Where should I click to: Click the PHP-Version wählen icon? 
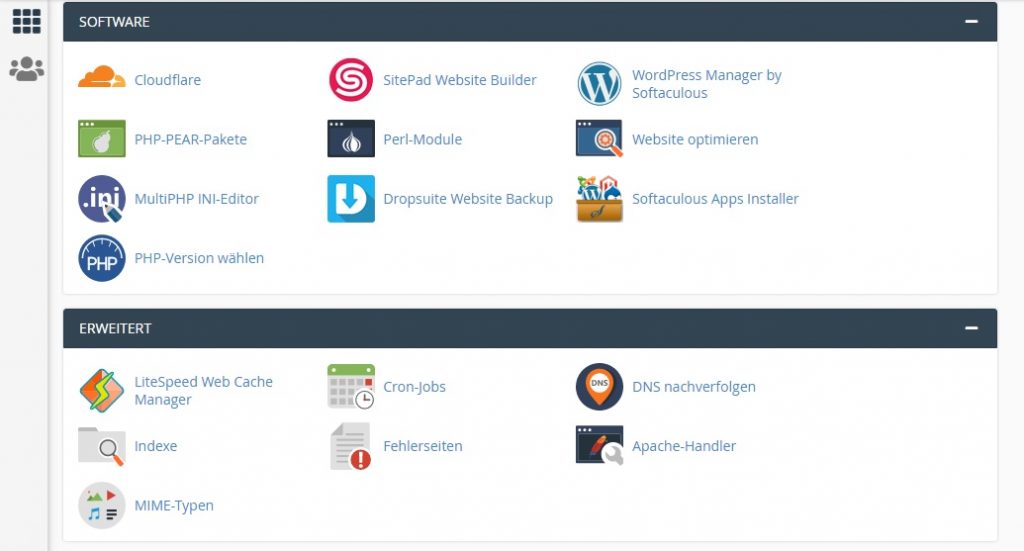click(x=101, y=258)
